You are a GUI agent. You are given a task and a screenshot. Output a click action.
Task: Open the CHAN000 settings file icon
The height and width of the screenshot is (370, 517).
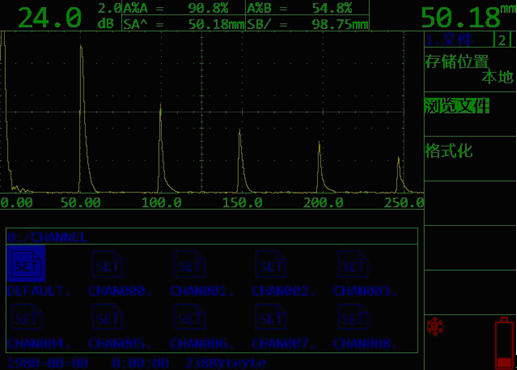108,264
